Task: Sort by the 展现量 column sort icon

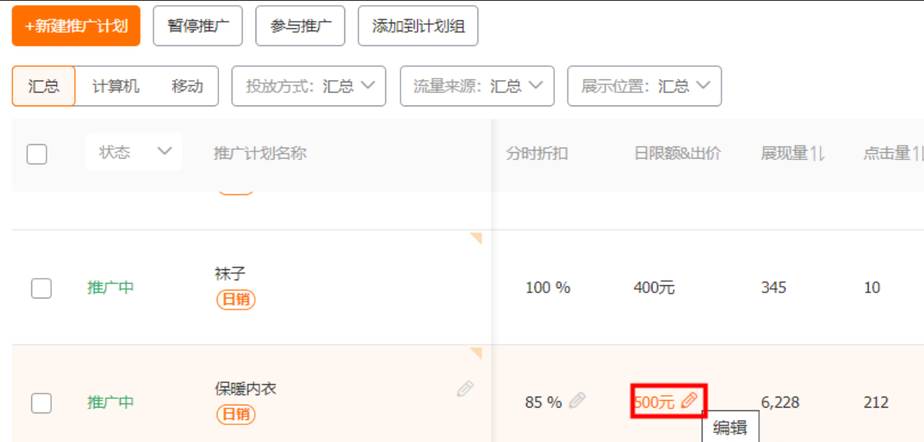Action: point(817,153)
